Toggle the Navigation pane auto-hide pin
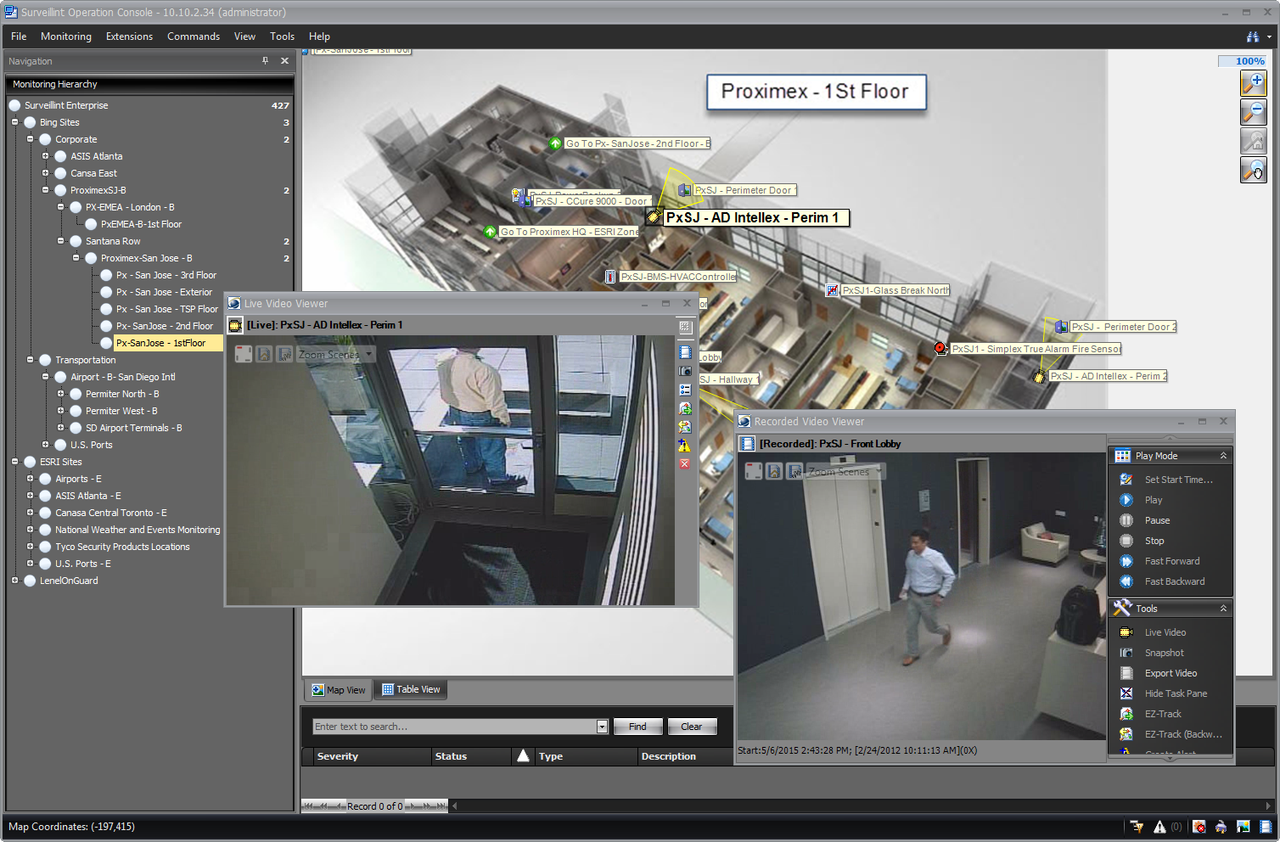1280x842 pixels. click(x=265, y=61)
